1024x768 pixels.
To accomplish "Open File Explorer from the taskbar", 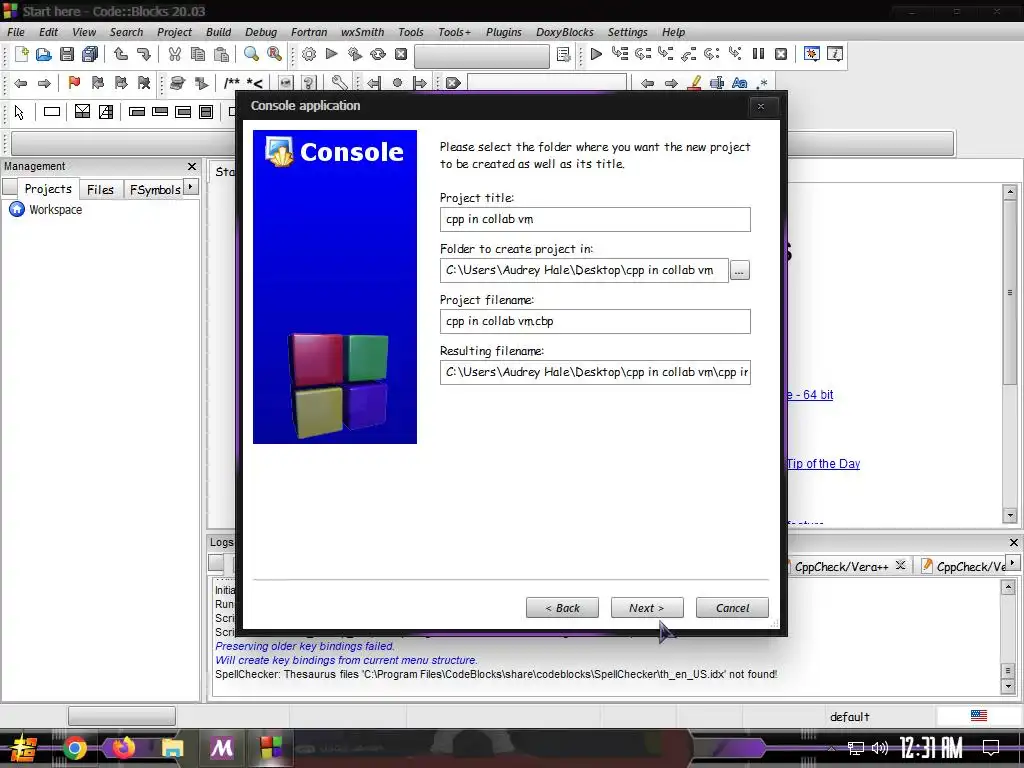I will pyautogui.click(x=172, y=748).
